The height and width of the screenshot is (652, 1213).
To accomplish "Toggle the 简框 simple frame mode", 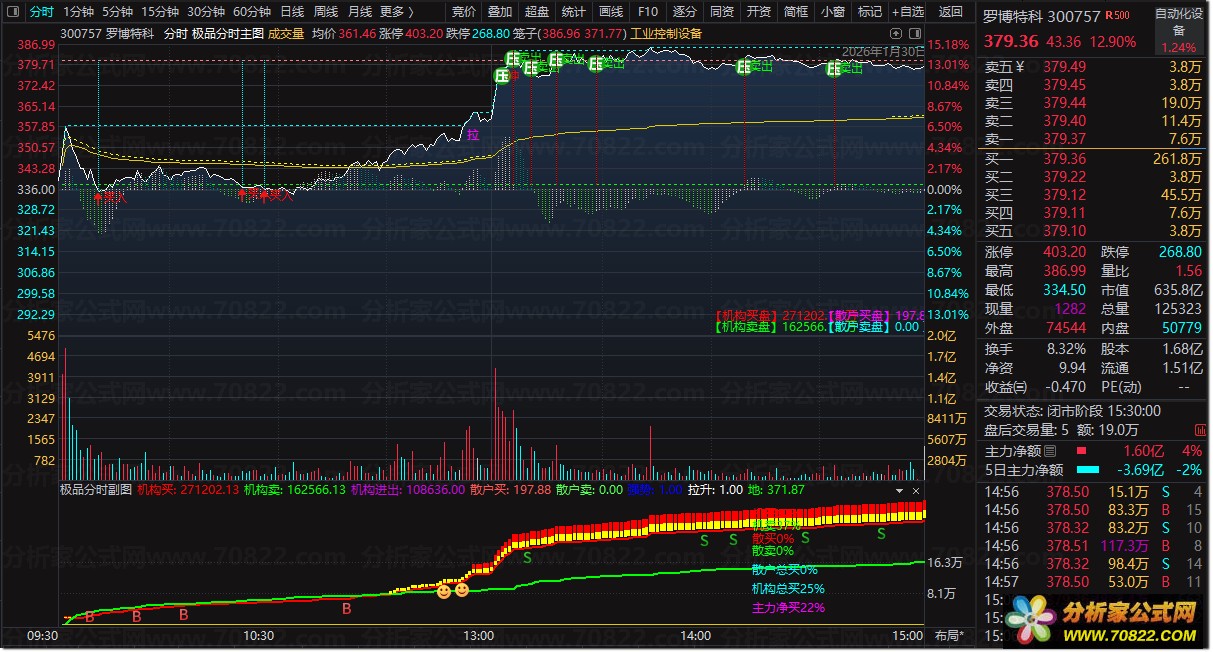I will click(796, 12).
